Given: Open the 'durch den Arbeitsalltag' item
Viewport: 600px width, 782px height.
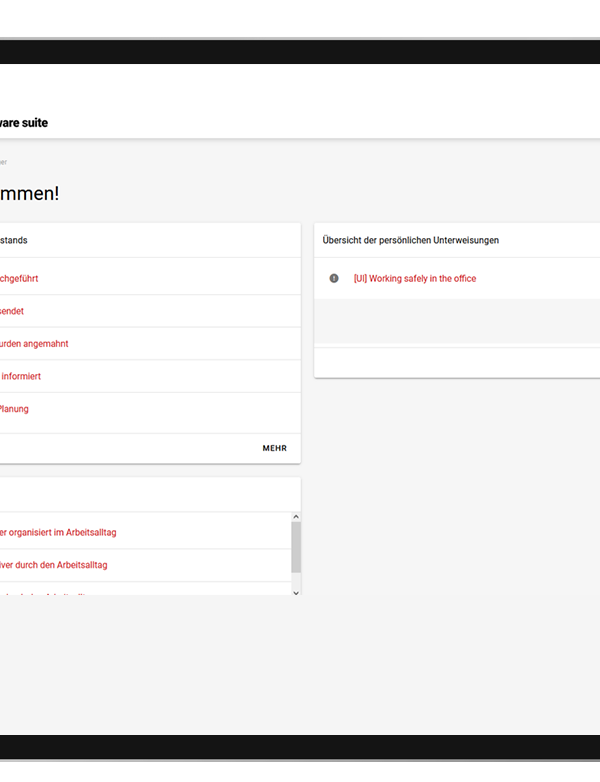Looking at the screenshot, I should pyautogui.click(x=54, y=565).
